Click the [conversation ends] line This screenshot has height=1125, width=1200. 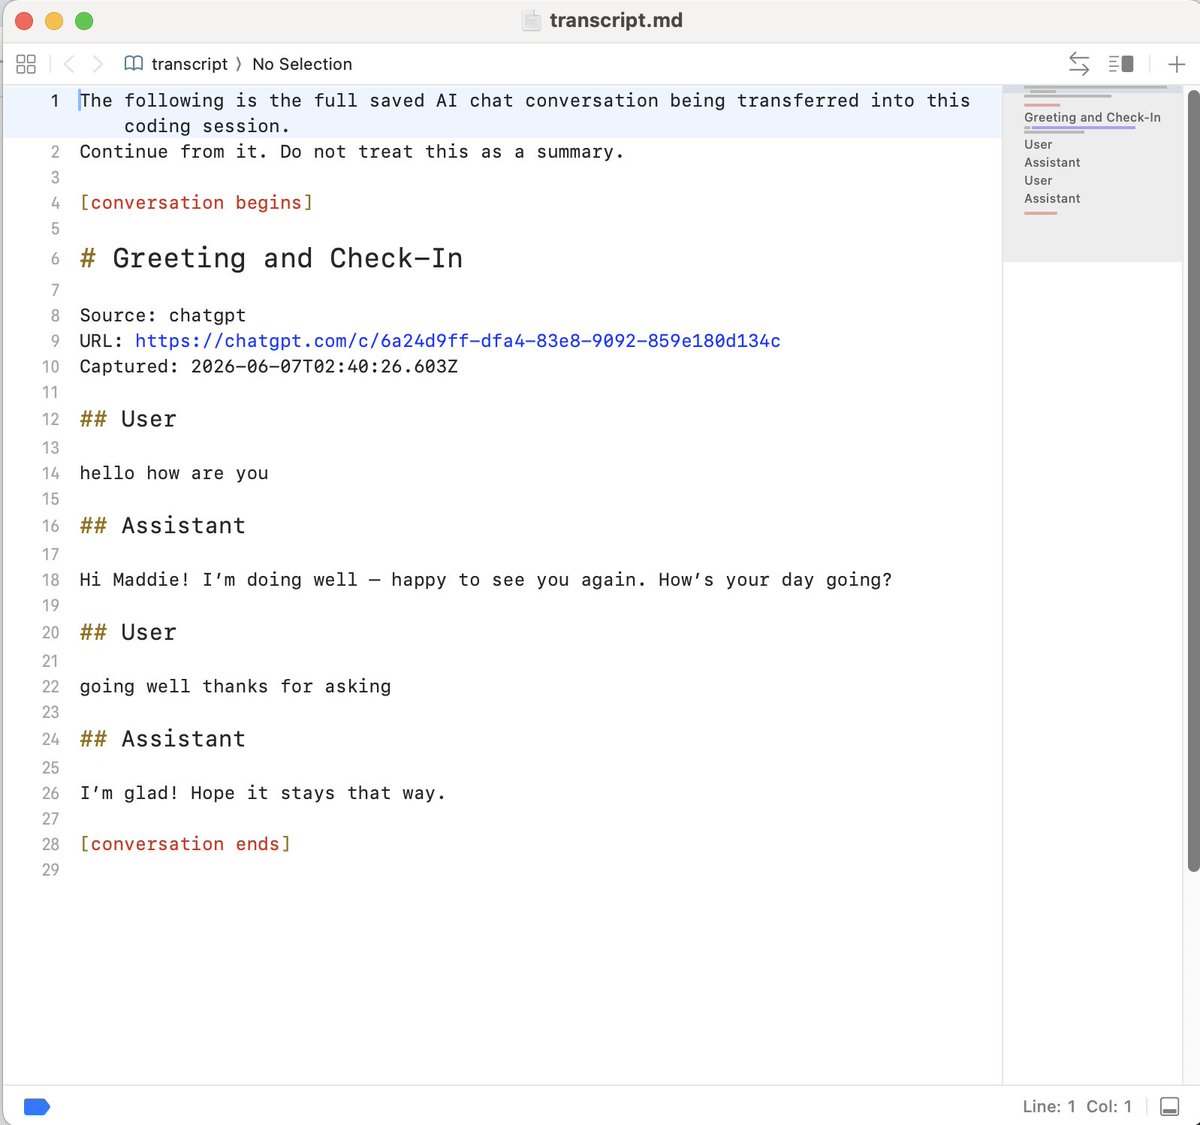185,844
